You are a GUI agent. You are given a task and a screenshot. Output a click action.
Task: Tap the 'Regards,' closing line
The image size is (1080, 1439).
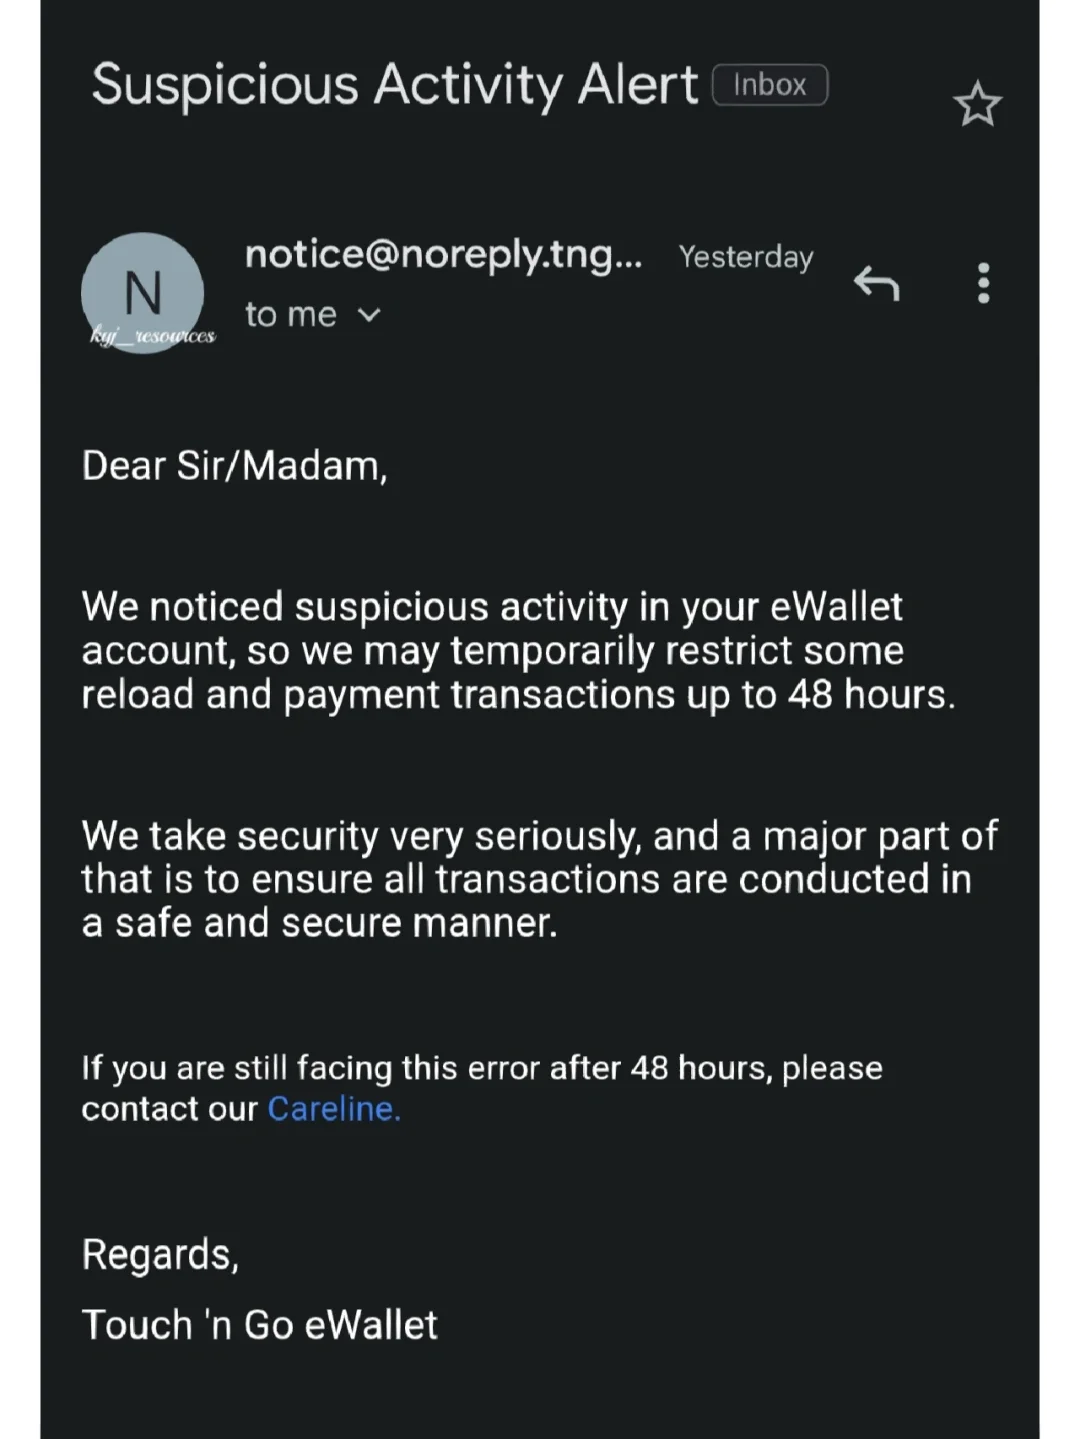click(x=160, y=1254)
